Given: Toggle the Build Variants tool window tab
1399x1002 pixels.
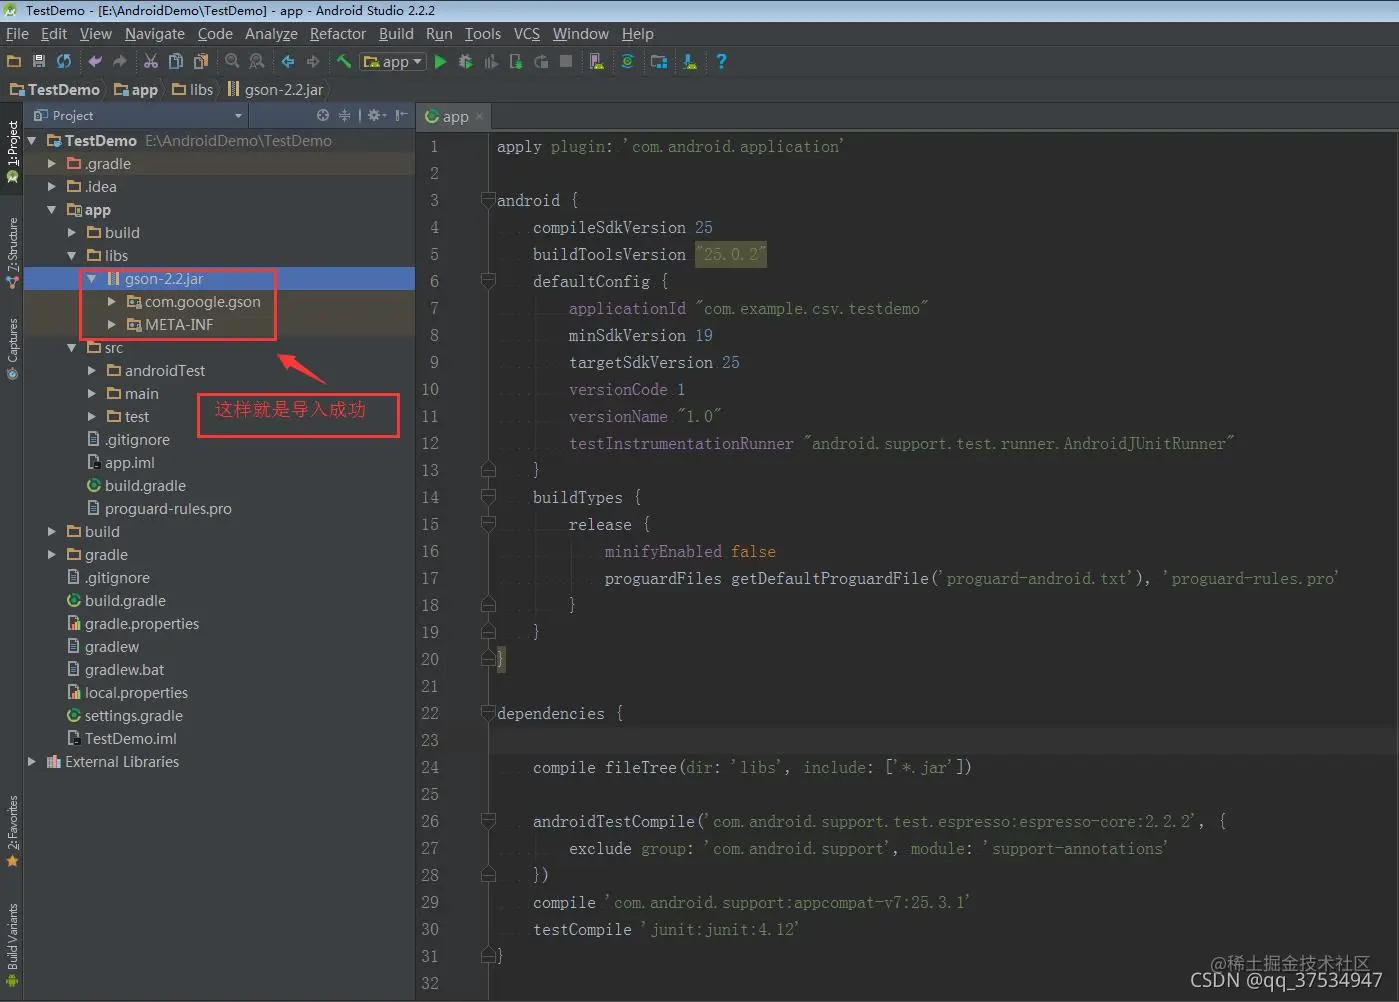Looking at the screenshot, I should tap(12, 946).
